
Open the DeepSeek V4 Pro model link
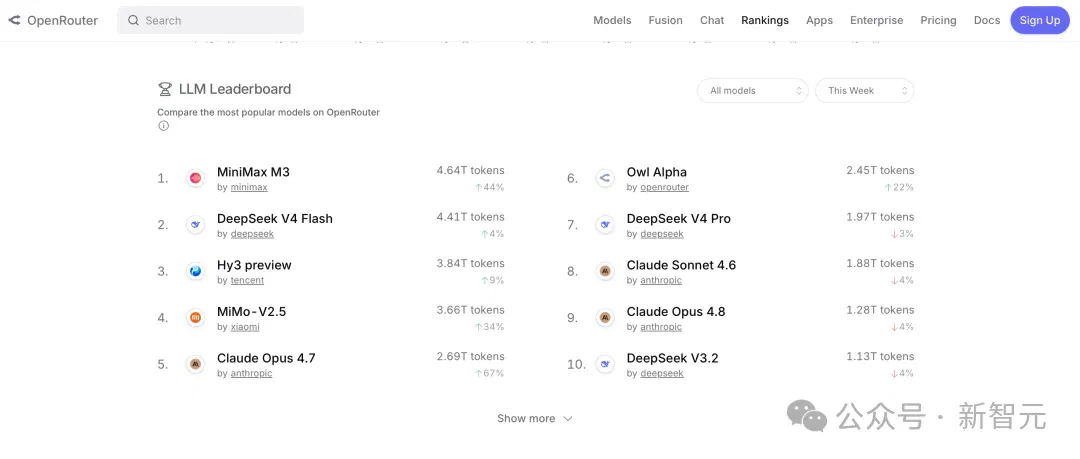(x=679, y=218)
